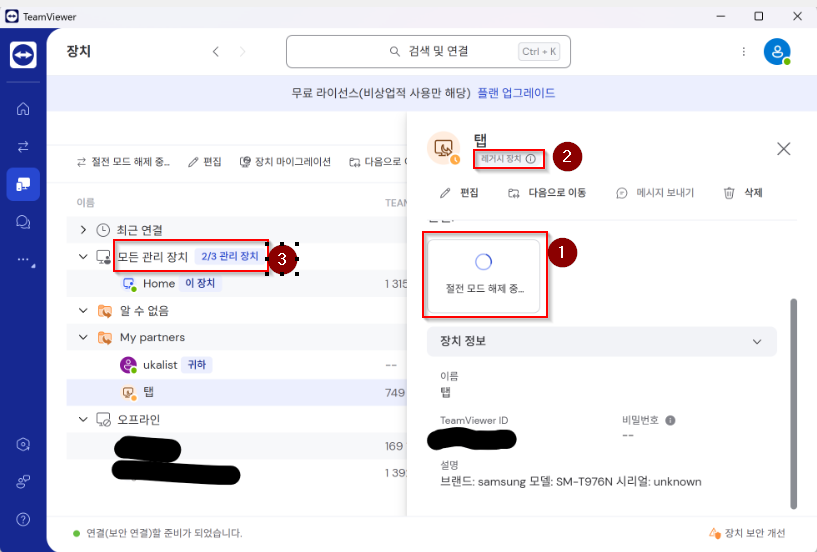The image size is (817, 552).
Task: Click 다음으로 이동 in the detail panel
Action: [x=547, y=193]
